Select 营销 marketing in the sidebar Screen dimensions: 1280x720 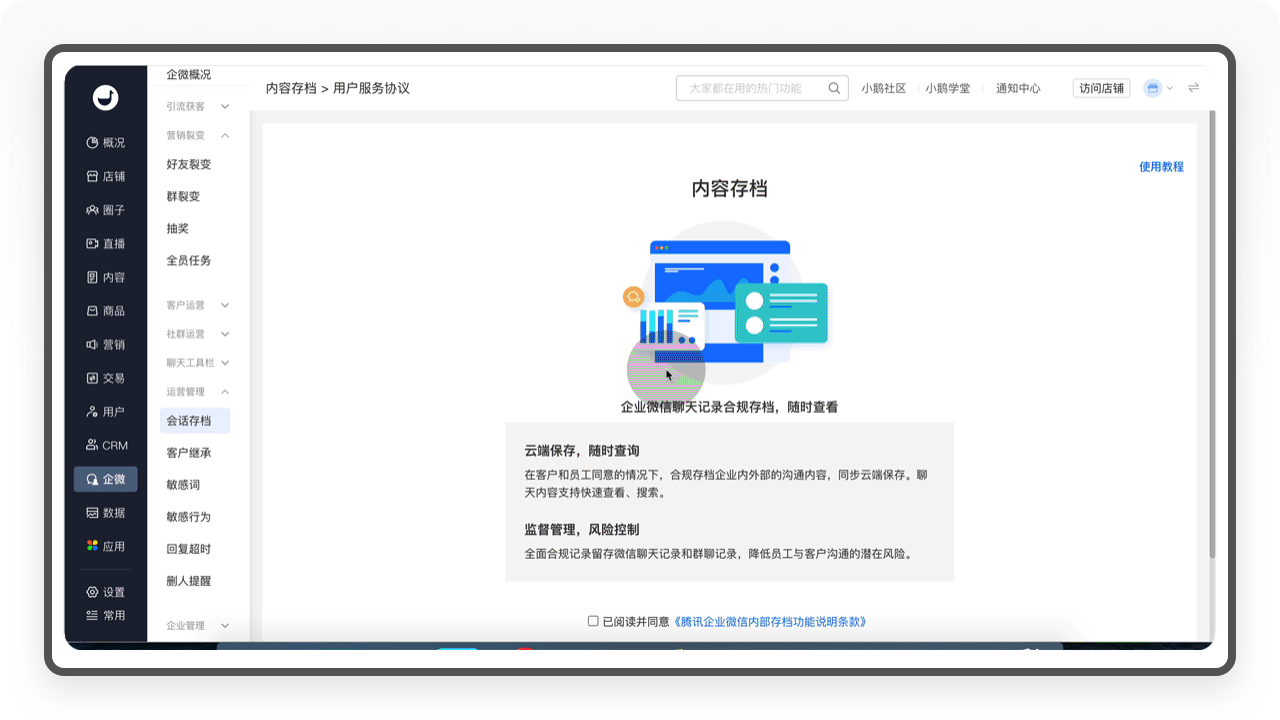[105, 345]
